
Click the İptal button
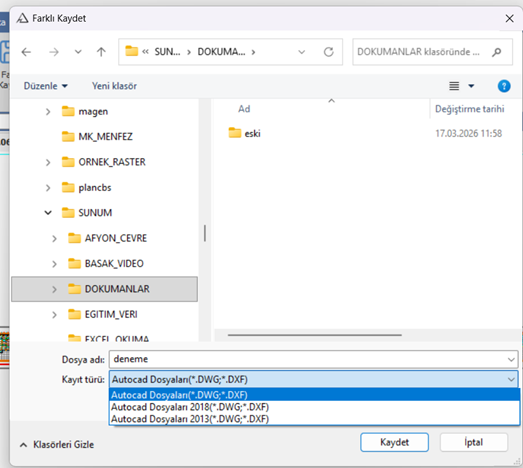coord(474,442)
